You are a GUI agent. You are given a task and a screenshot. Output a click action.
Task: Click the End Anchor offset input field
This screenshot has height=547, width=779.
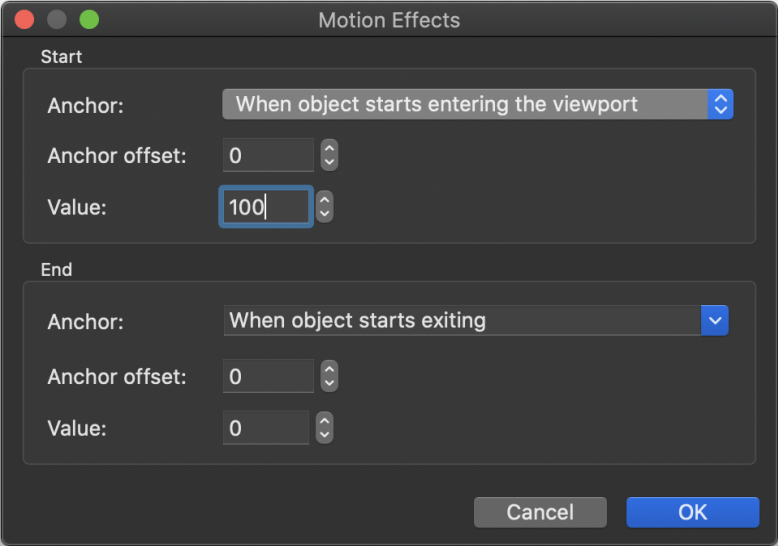(x=268, y=377)
